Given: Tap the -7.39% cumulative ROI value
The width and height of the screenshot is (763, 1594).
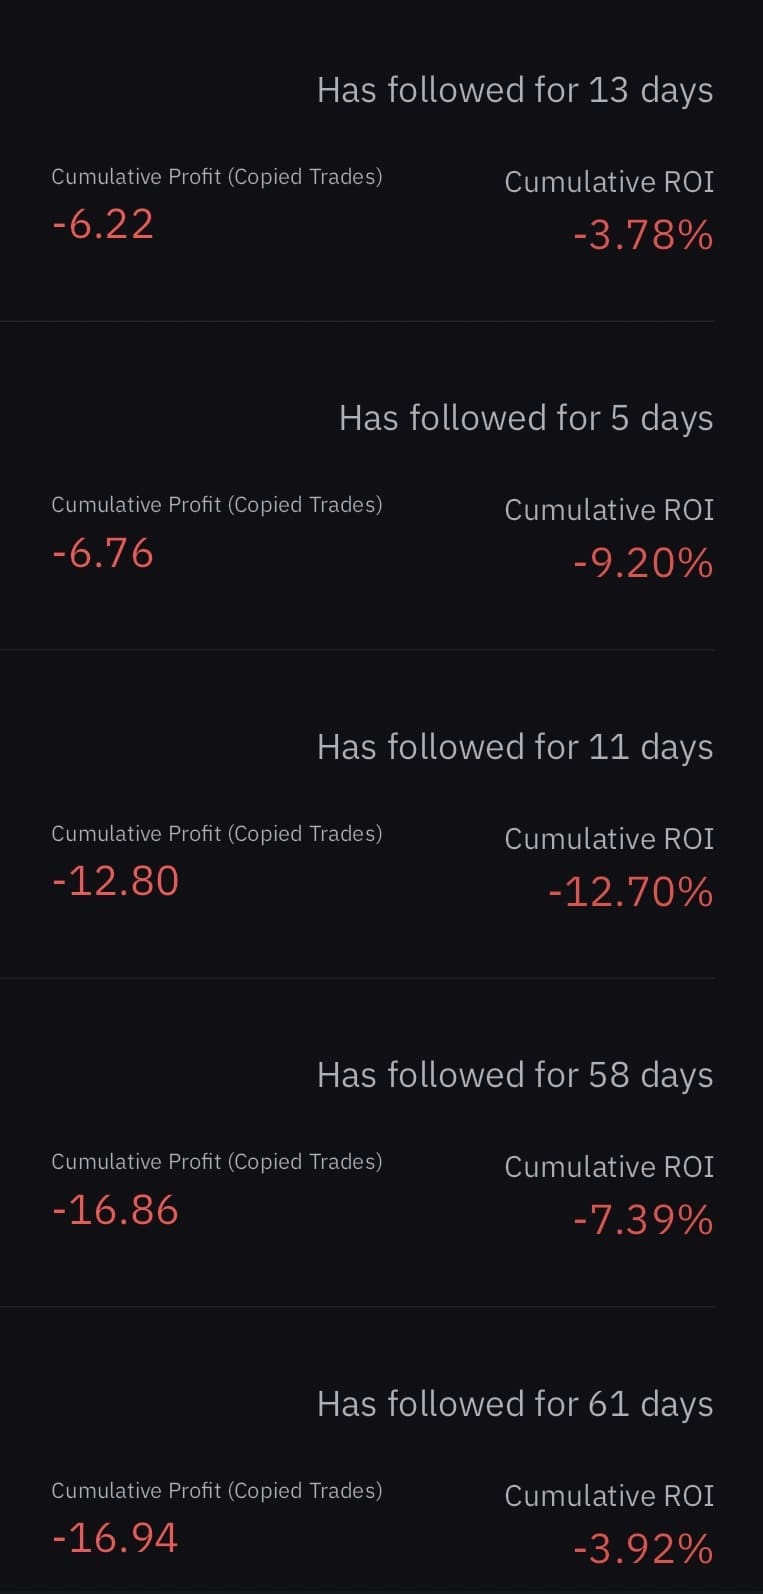Looking at the screenshot, I should [643, 1221].
